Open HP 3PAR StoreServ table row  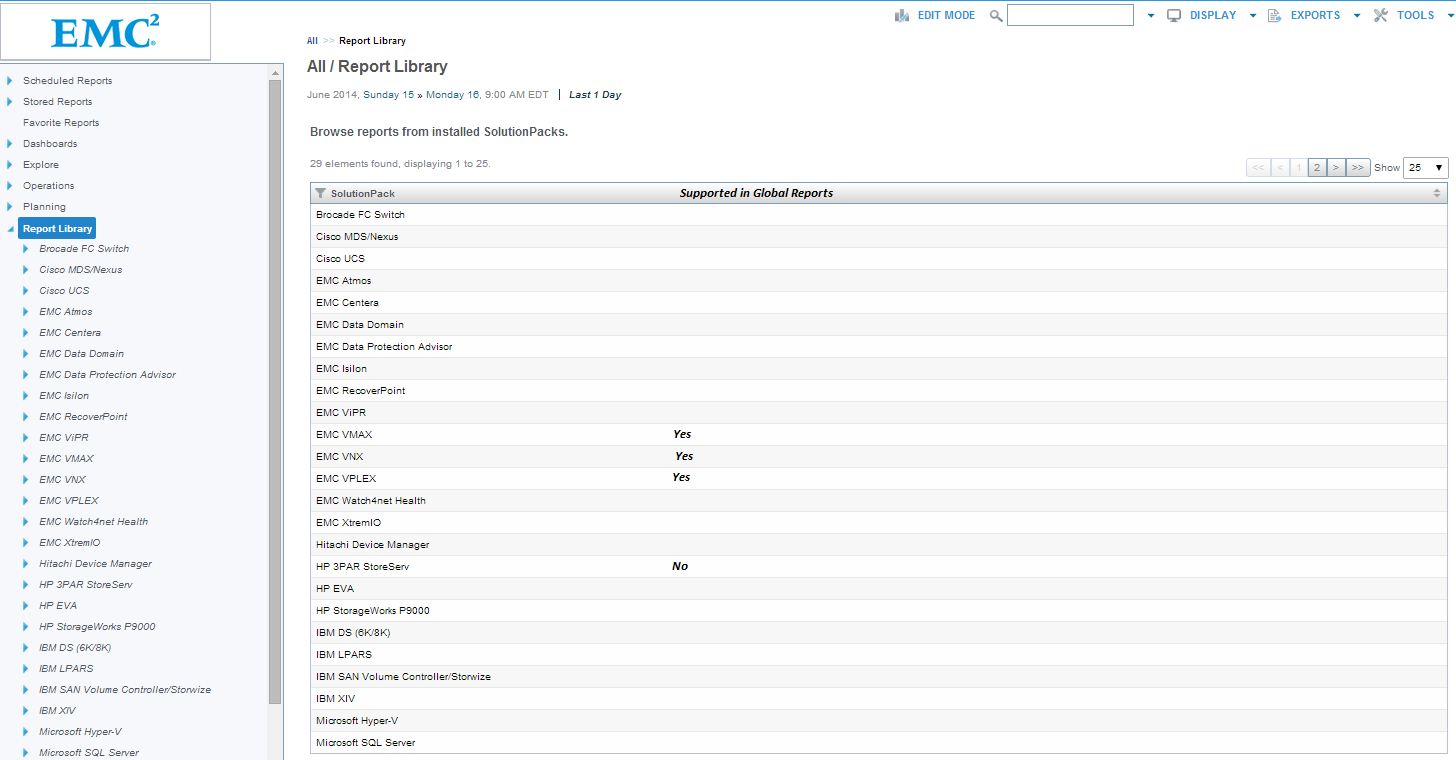tap(879, 567)
